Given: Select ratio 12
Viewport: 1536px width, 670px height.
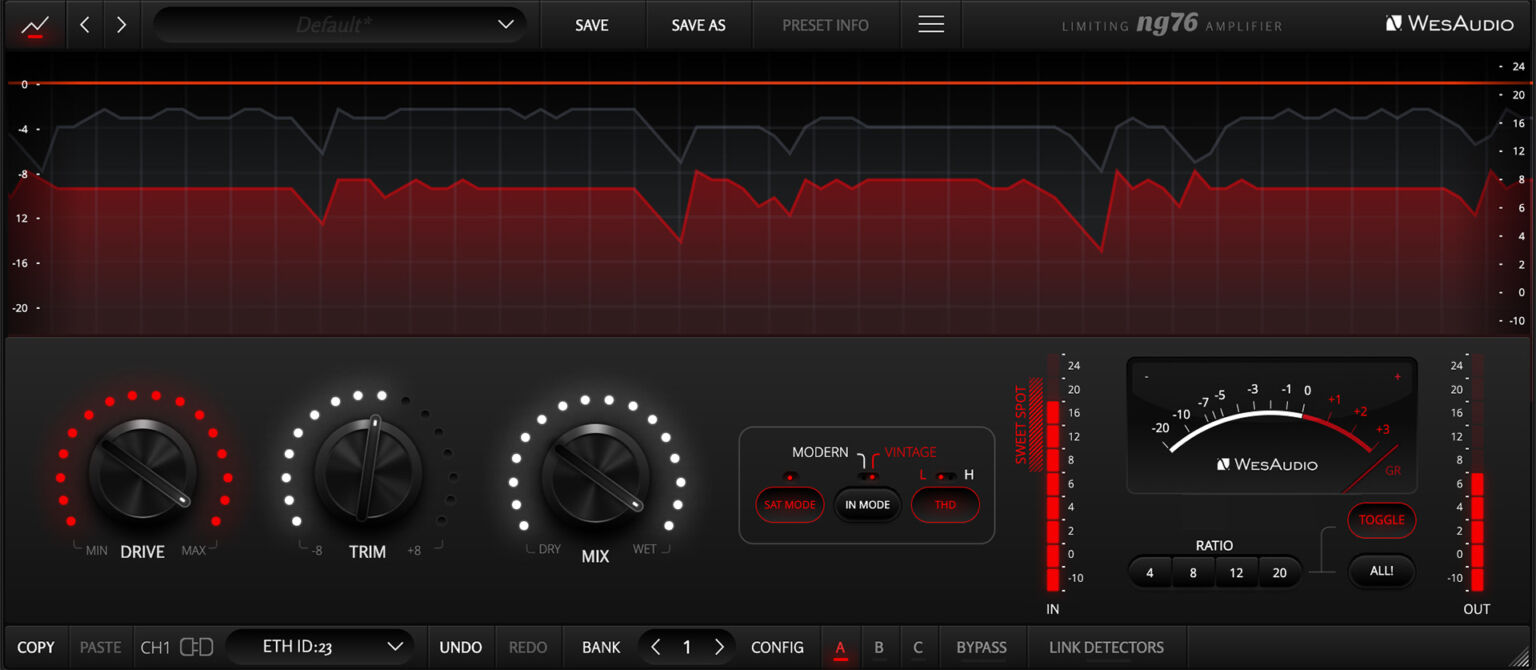Looking at the screenshot, I should click(x=1237, y=573).
